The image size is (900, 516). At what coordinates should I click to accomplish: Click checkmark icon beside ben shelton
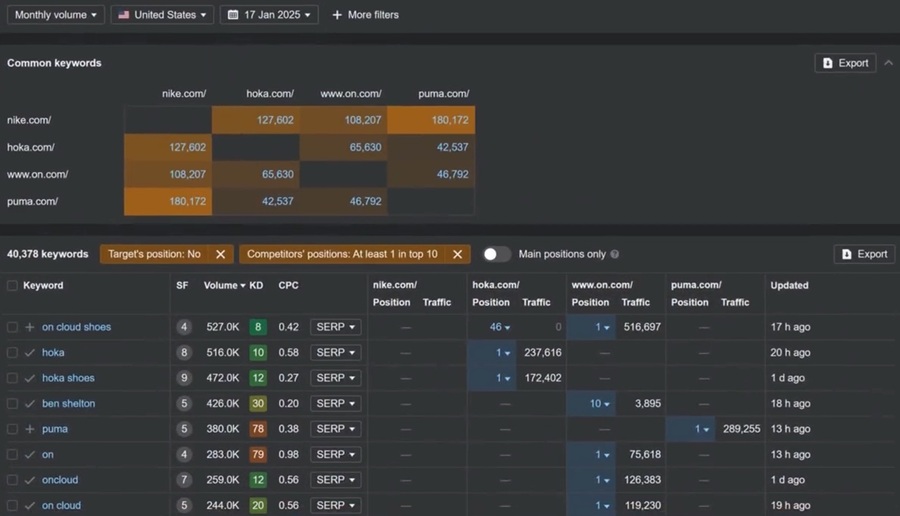point(30,404)
